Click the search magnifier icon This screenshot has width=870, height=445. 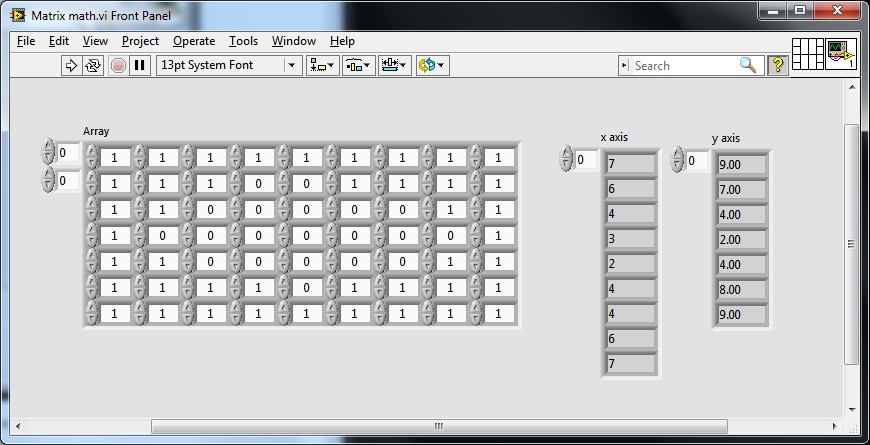click(748, 65)
